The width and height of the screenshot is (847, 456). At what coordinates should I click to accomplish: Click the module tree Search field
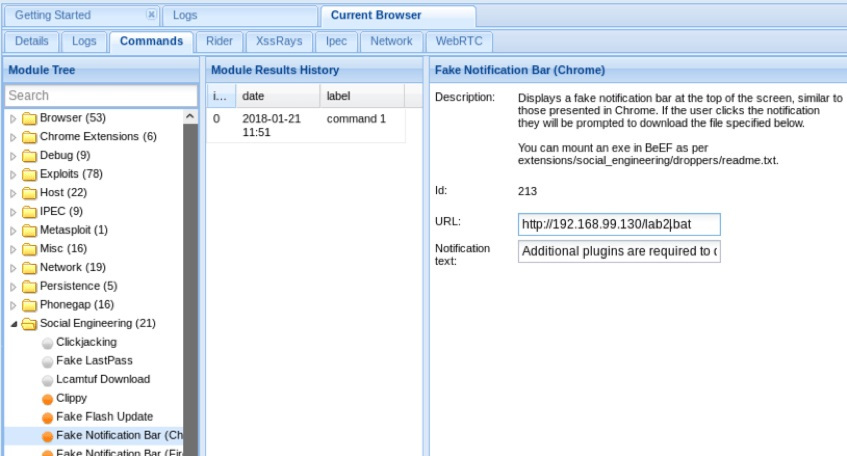pos(102,96)
